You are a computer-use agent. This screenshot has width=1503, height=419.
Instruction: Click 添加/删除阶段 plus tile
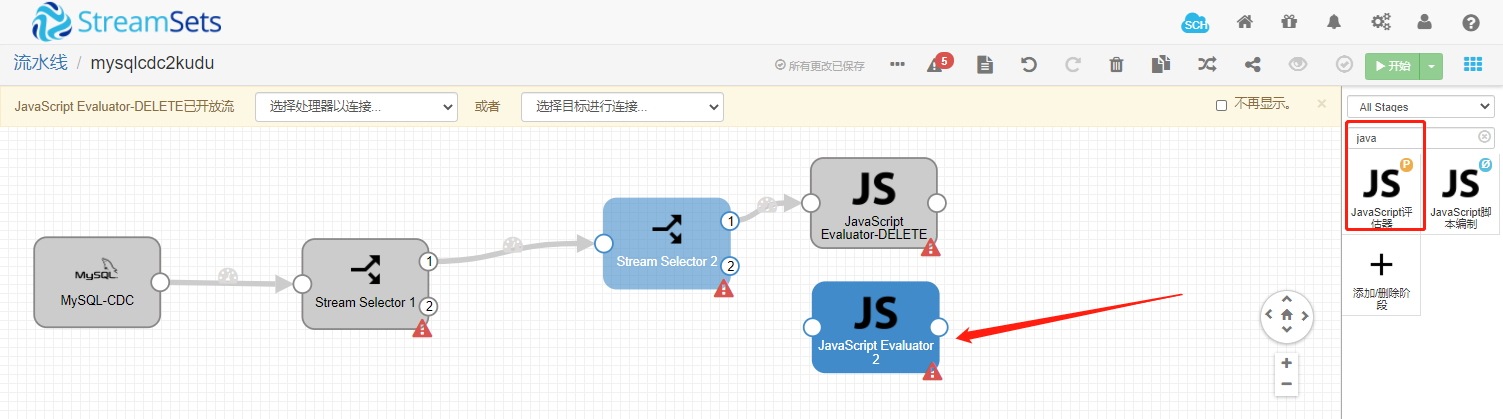point(1381,275)
